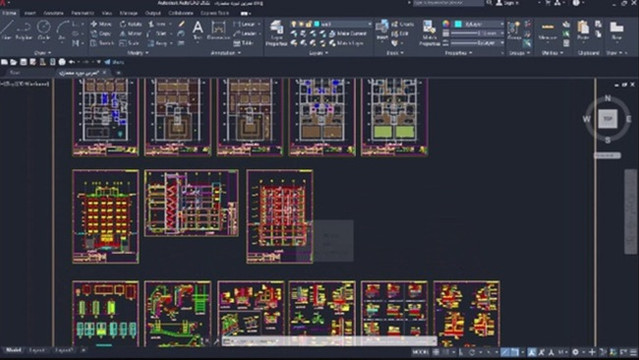Select the Line drawing tool
This screenshot has height=360, width=639.
coord(6,31)
